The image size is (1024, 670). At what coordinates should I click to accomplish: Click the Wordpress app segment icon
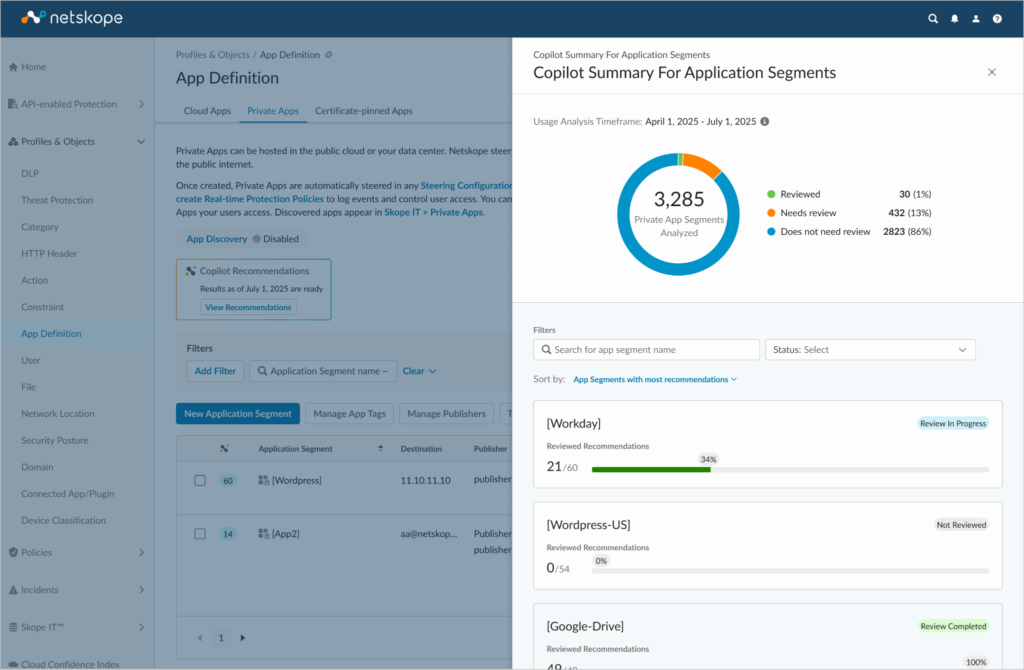[x=264, y=481]
